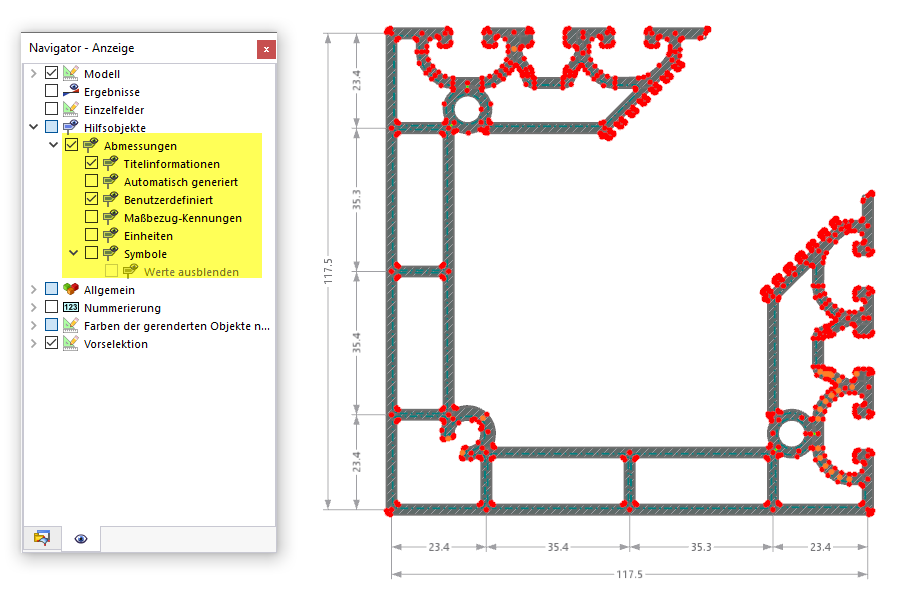The image size is (902, 589).
Task: Close the Navigator - Anzeige panel
Action: click(266, 49)
